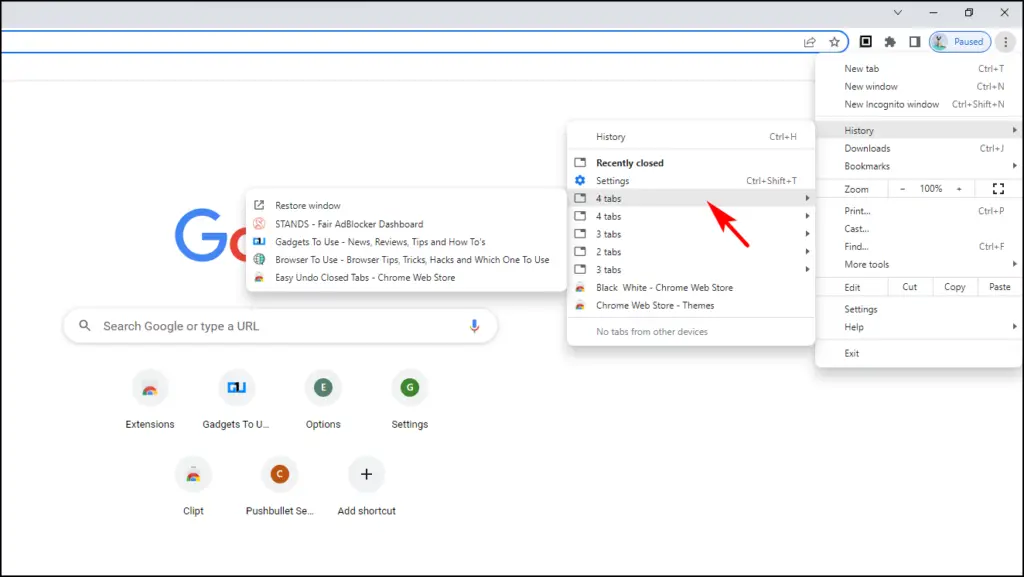Viewport: 1024px width, 577px height.
Task: Click the Chrome Web Store Themes favicon
Action: 580,305
